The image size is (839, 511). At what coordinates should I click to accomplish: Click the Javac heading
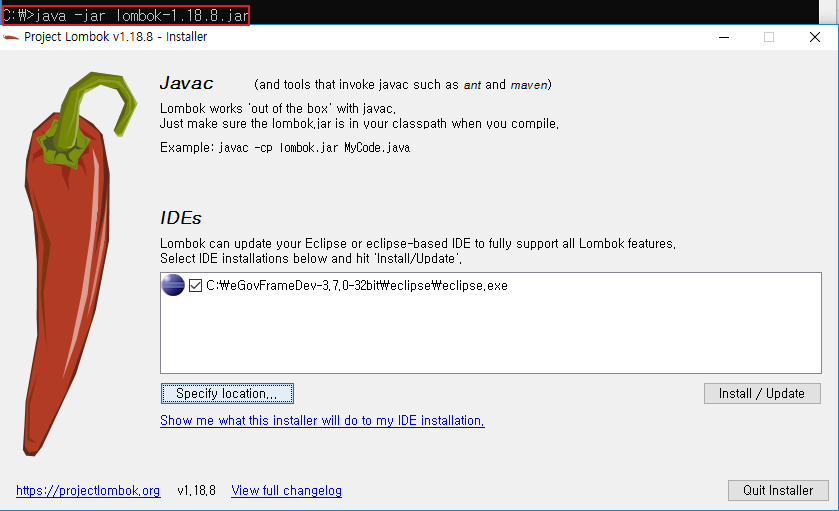(186, 83)
